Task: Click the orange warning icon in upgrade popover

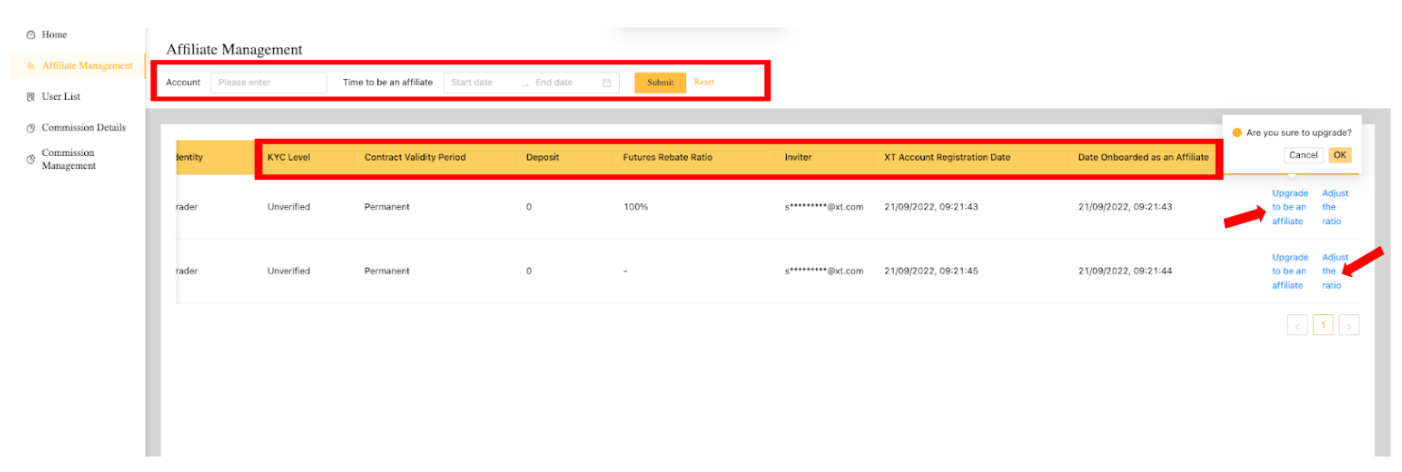Action: click(1237, 132)
